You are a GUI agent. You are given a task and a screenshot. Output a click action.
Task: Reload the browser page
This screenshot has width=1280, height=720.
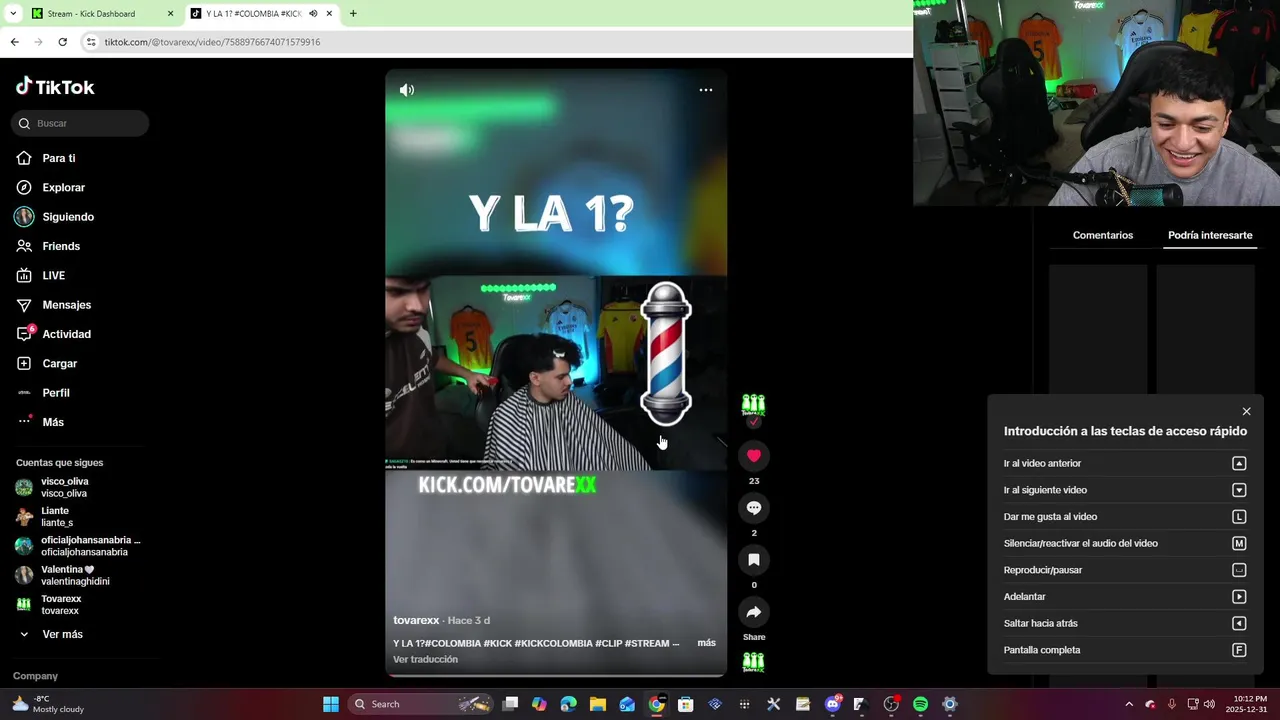62,42
